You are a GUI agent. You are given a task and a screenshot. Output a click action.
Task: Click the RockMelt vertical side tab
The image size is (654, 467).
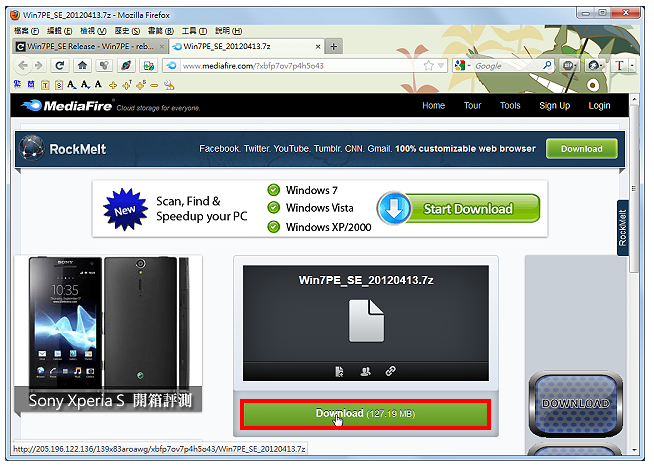(622, 228)
